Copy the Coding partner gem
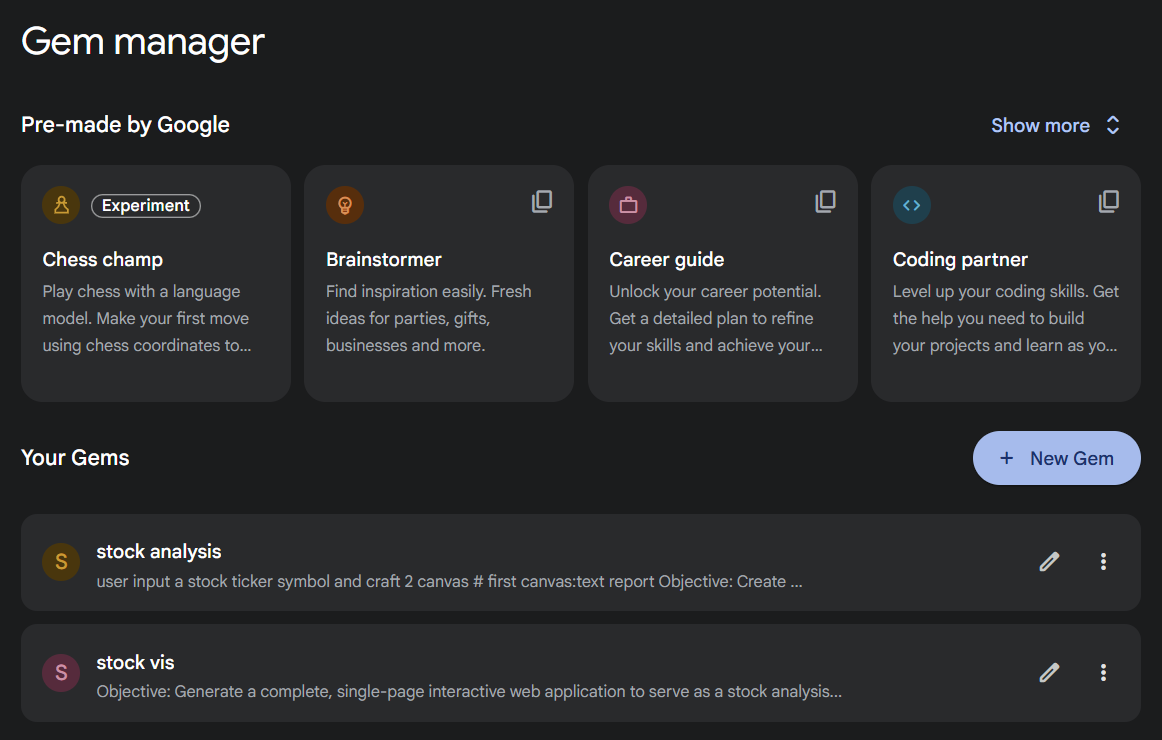Viewport: 1162px width, 740px height. click(x=1109, y=201)
